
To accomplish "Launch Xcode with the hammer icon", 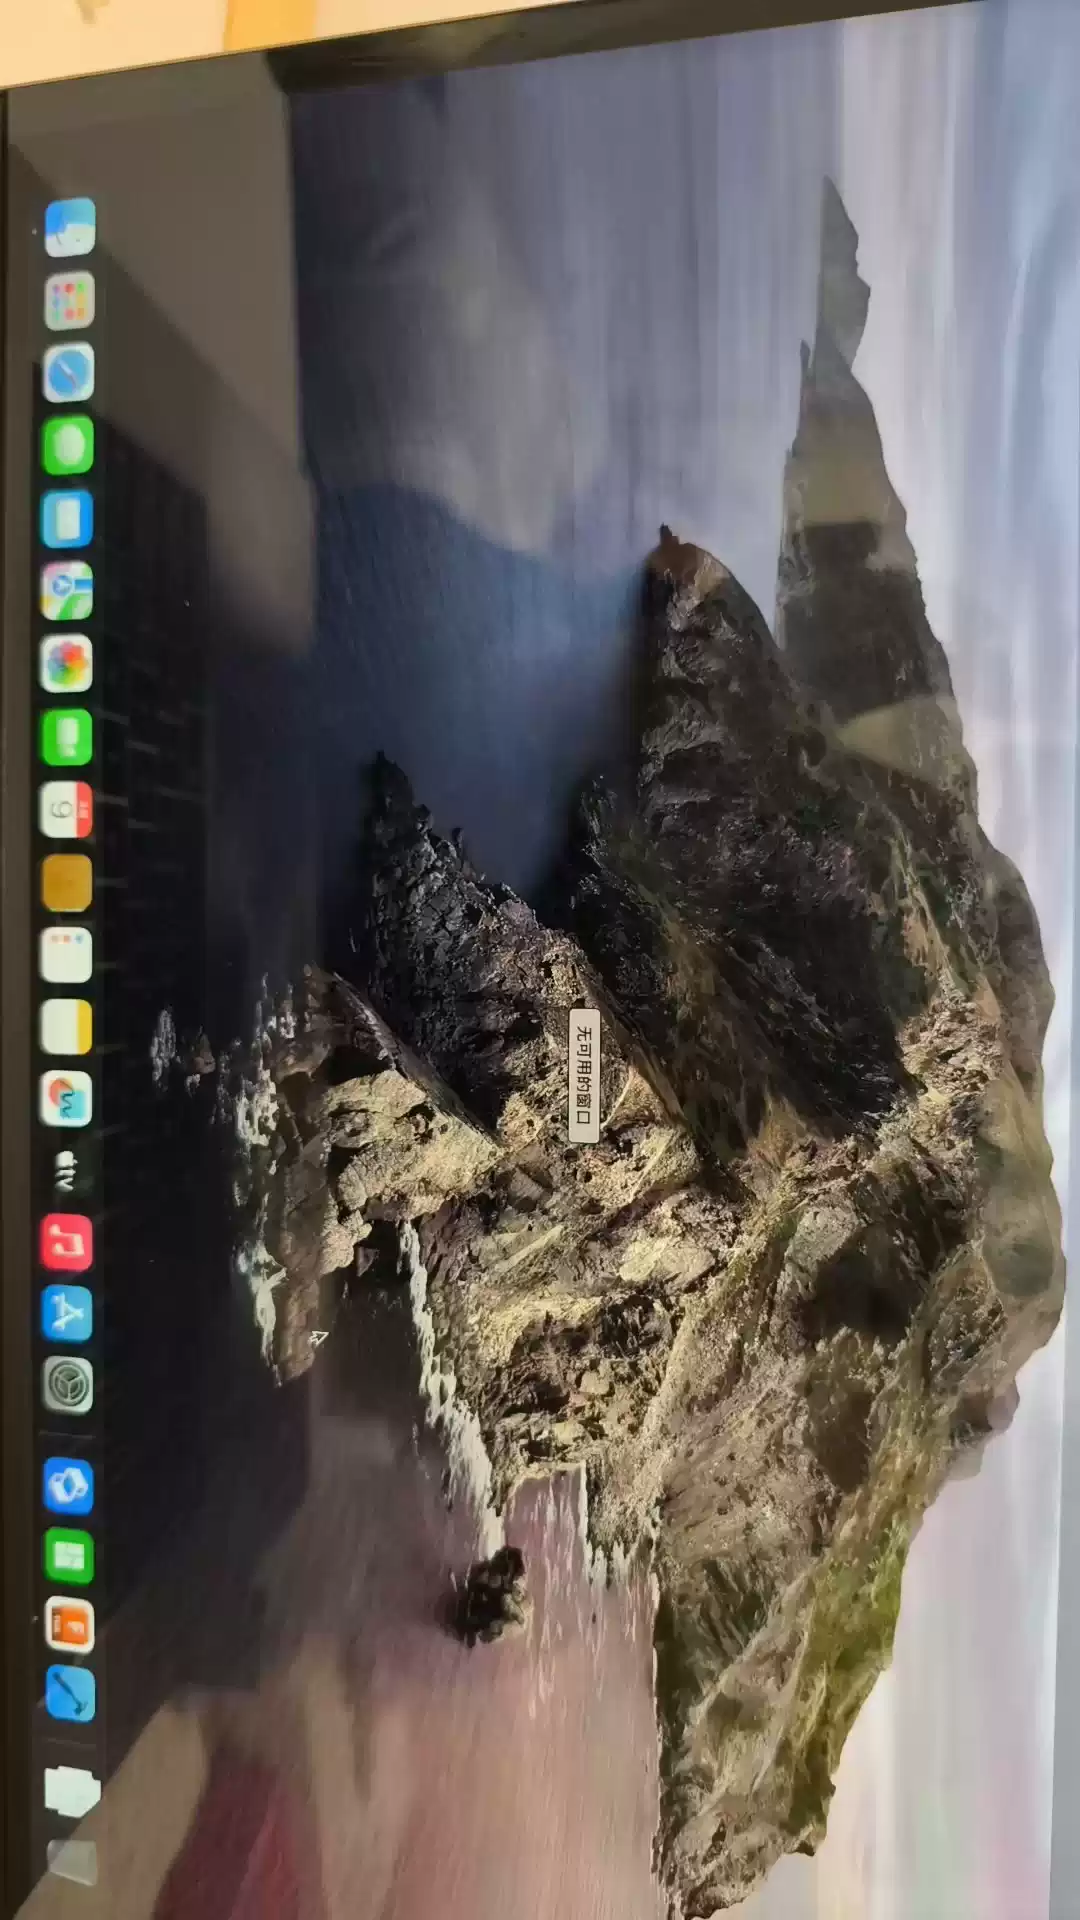I will pos(70,1695).
